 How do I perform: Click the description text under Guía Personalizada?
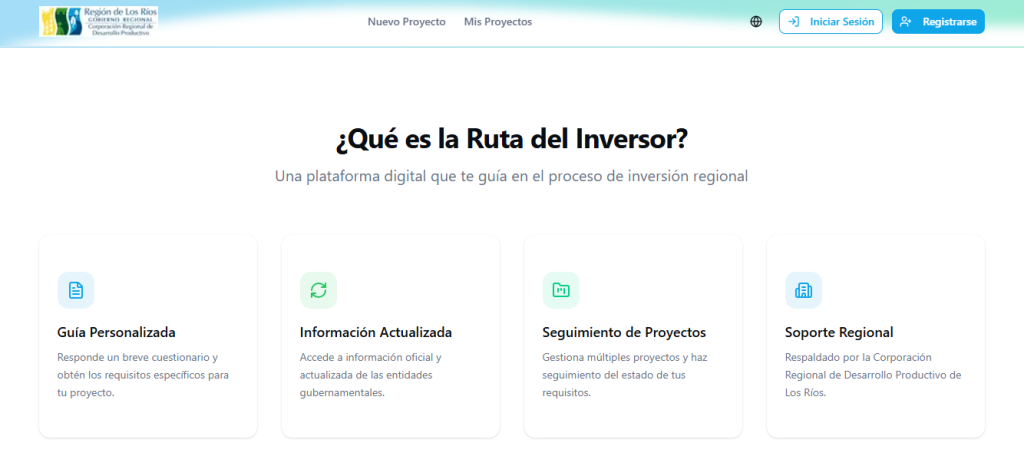[143, 375]
